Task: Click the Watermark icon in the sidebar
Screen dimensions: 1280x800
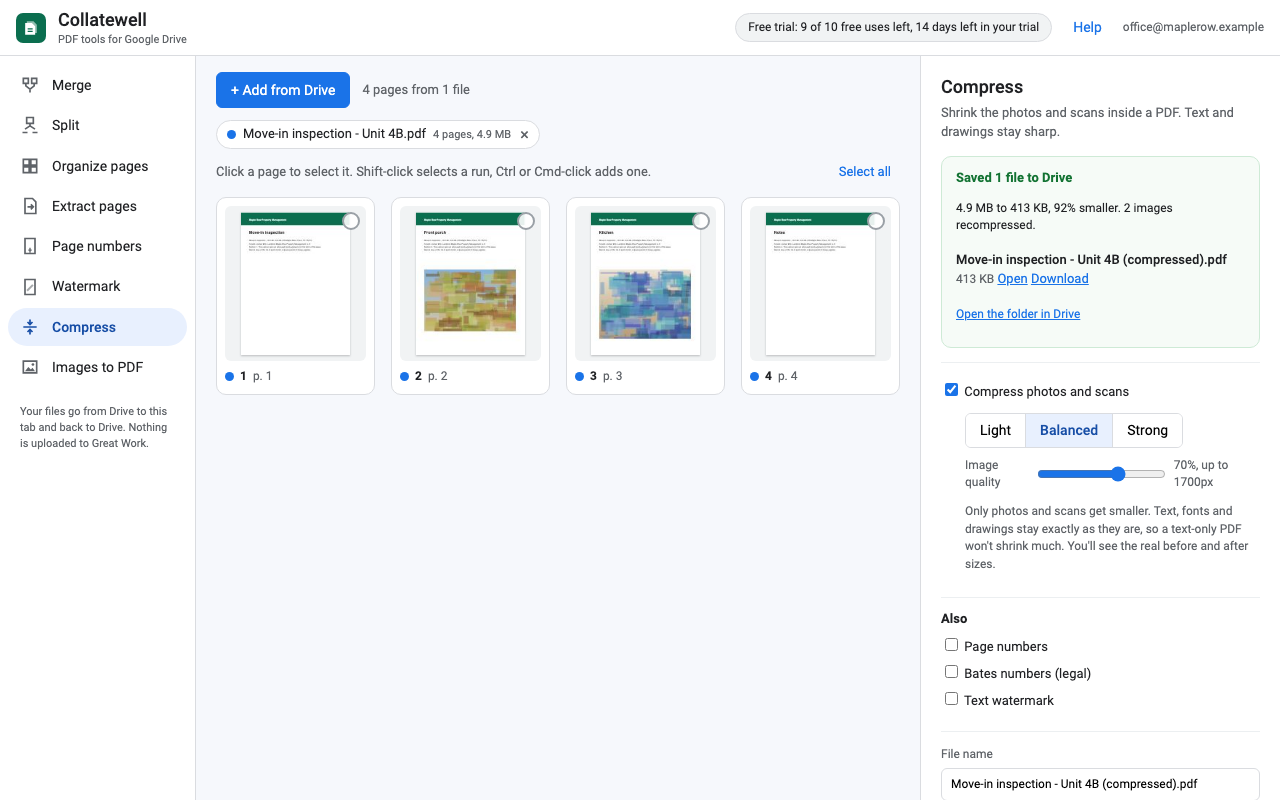Action: point(30,286)
